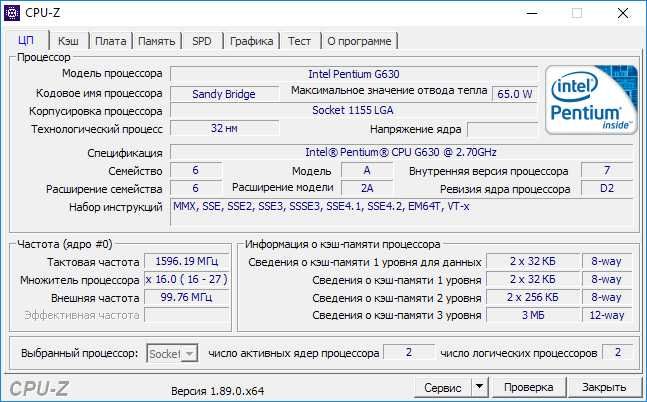The image size is (647, 402).
Task: Click the Intel Pentium G630 model field
Action: (354, 74)
